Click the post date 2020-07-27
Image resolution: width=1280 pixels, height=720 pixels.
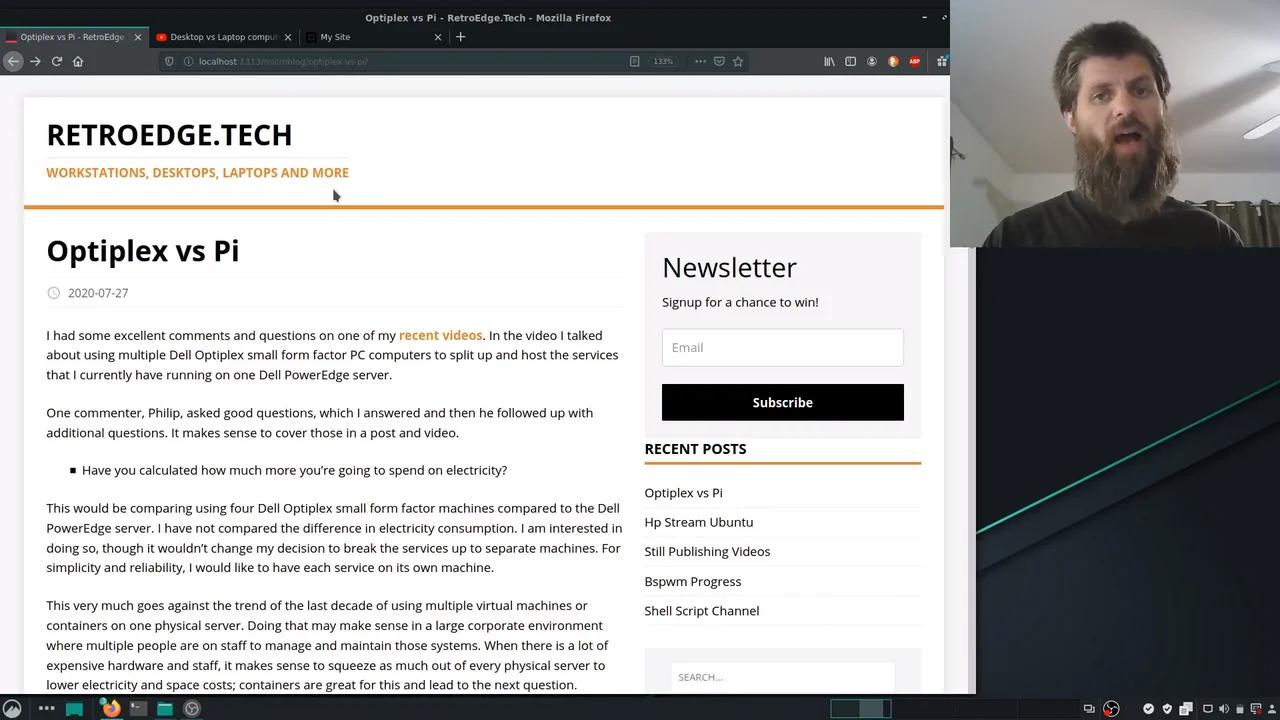tap(98, 293)
